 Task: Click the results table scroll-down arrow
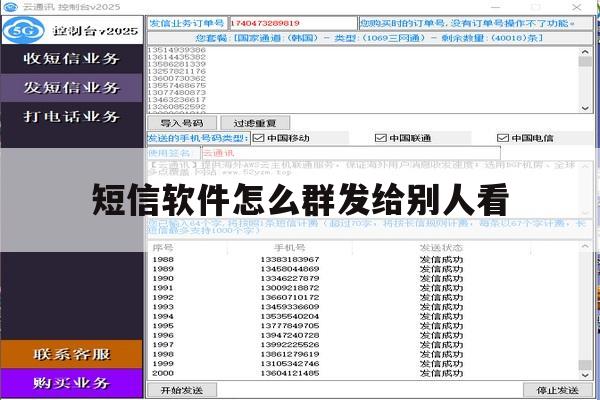(585, 375)
